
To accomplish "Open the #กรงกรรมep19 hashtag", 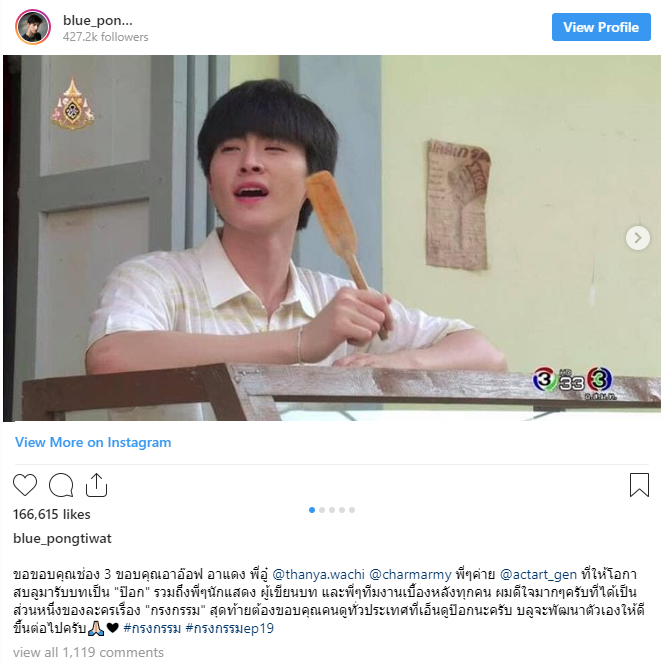I will point(229,628).
